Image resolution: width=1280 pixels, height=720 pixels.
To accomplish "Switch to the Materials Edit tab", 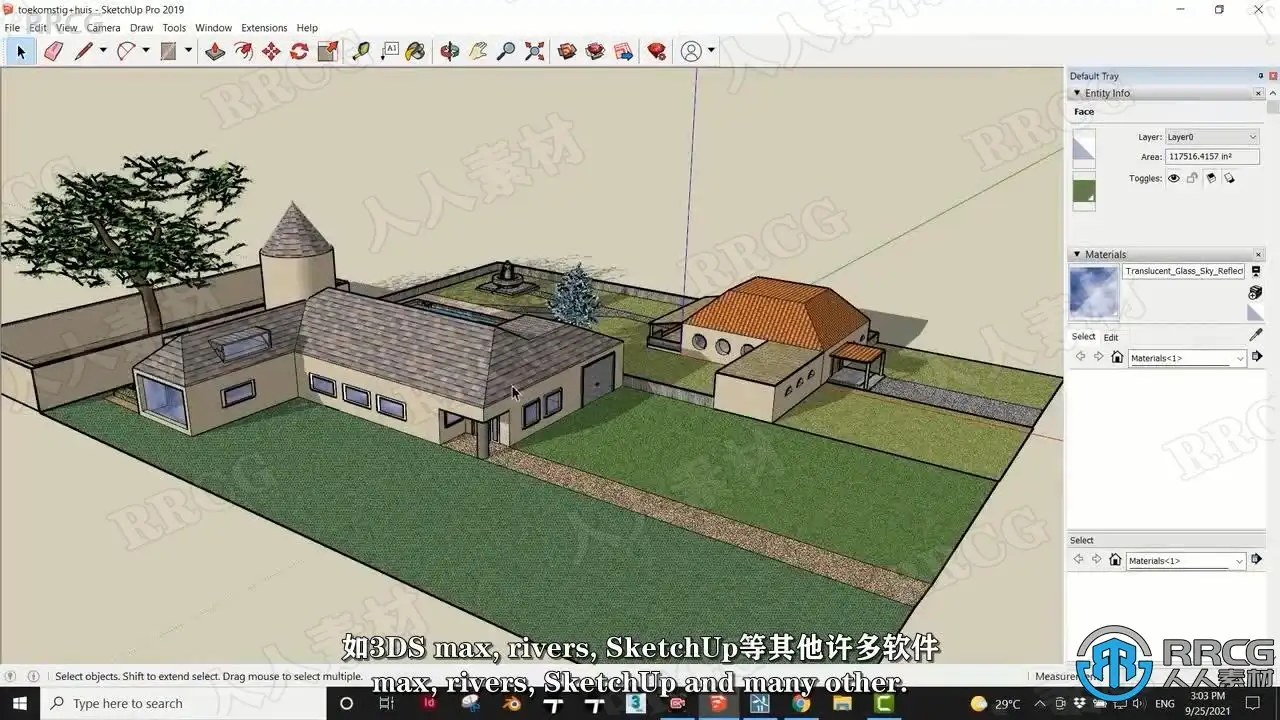I will pyautogui.click(x=1111, y=337).
